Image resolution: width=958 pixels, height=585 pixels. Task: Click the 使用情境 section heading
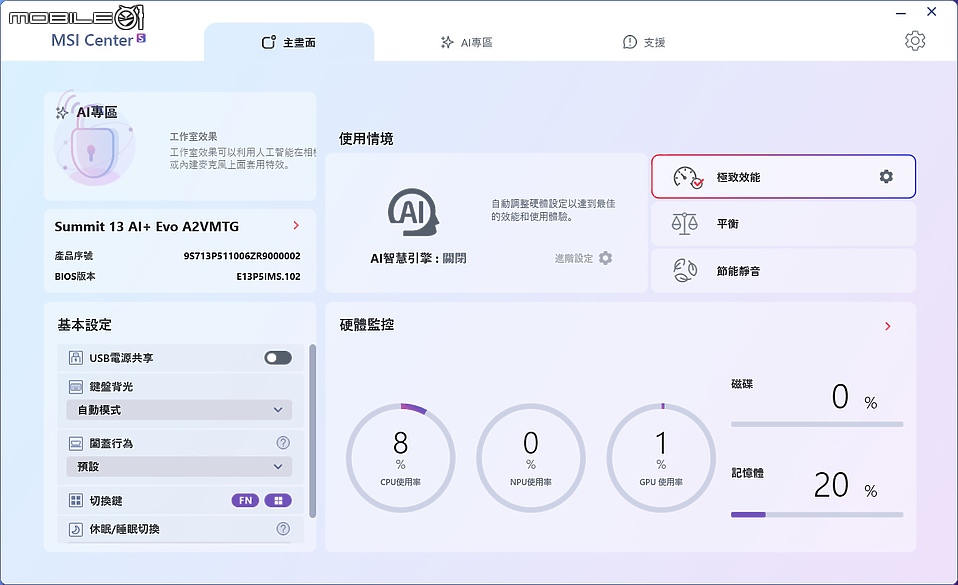click(367, 139)
